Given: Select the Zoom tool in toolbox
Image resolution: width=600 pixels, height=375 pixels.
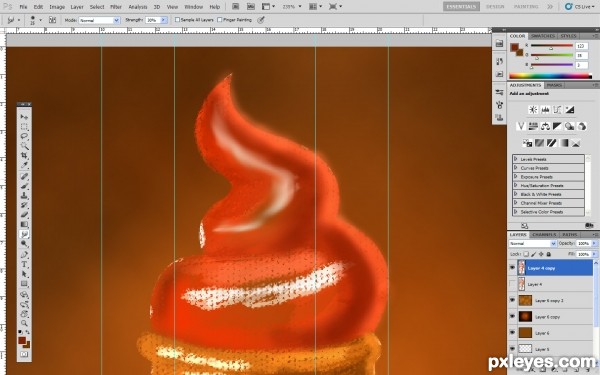Looking at the screenshot, I should (x=24, y=323).
